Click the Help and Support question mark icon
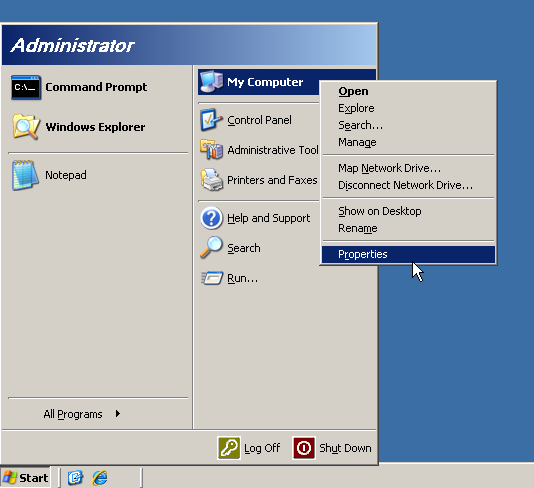This screenshot has width=534, height=488. click(x=211, y=218)
